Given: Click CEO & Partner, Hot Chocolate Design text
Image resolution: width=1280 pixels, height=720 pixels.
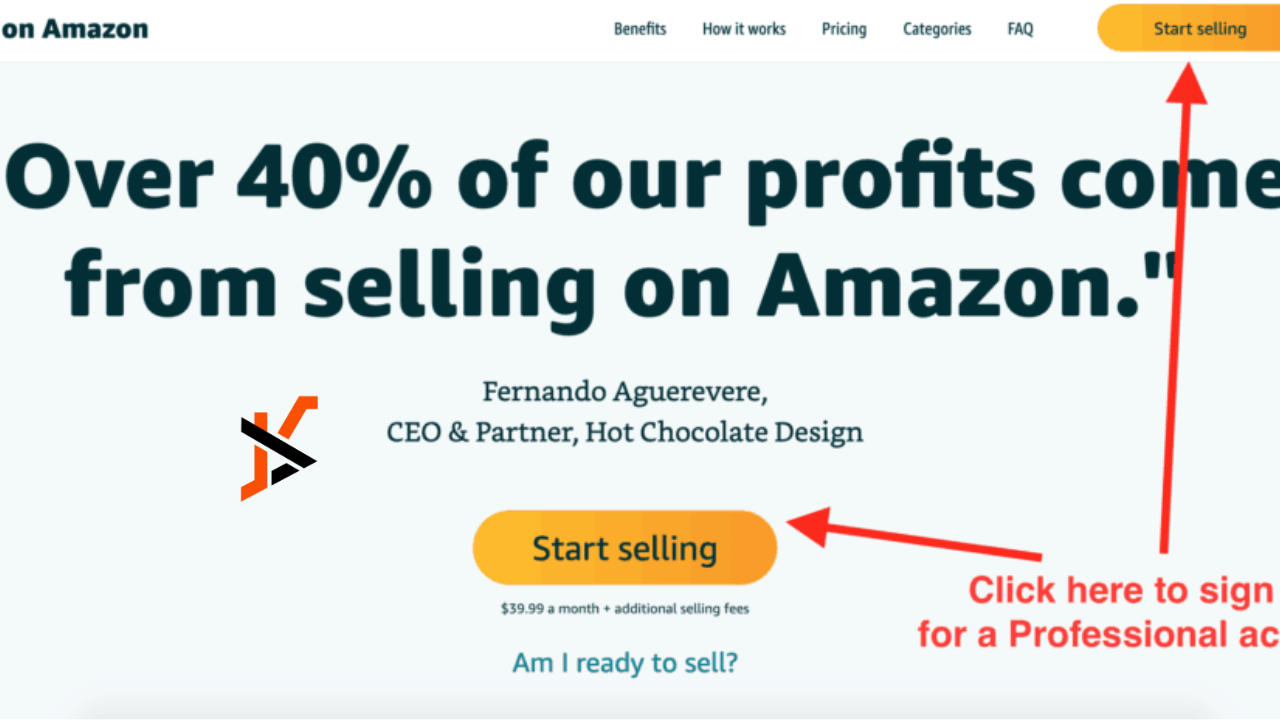Looking at the screenshot, I should point(625,433).
